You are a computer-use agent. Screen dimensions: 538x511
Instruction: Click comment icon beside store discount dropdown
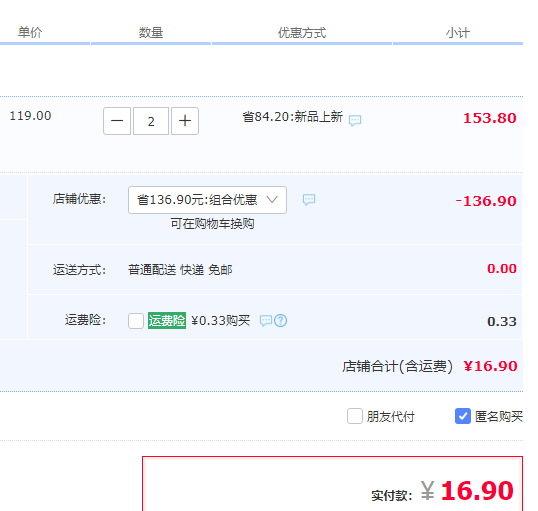click(309, 199)
